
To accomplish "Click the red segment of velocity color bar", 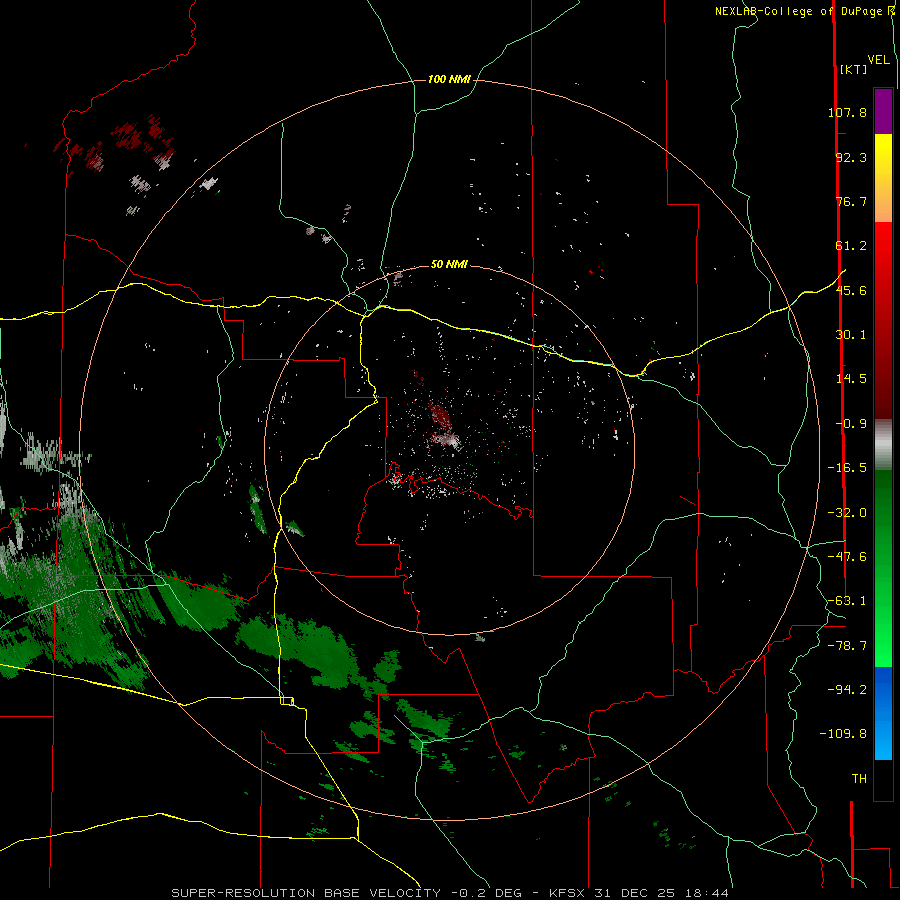I will coord(883,320).
